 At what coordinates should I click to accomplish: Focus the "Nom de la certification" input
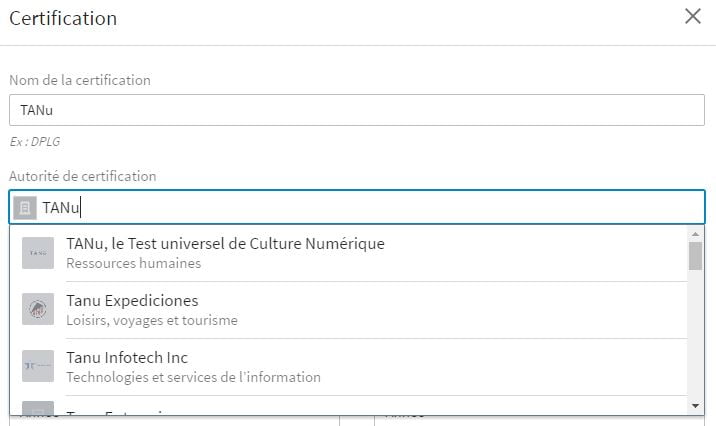[x=356, y=110]
